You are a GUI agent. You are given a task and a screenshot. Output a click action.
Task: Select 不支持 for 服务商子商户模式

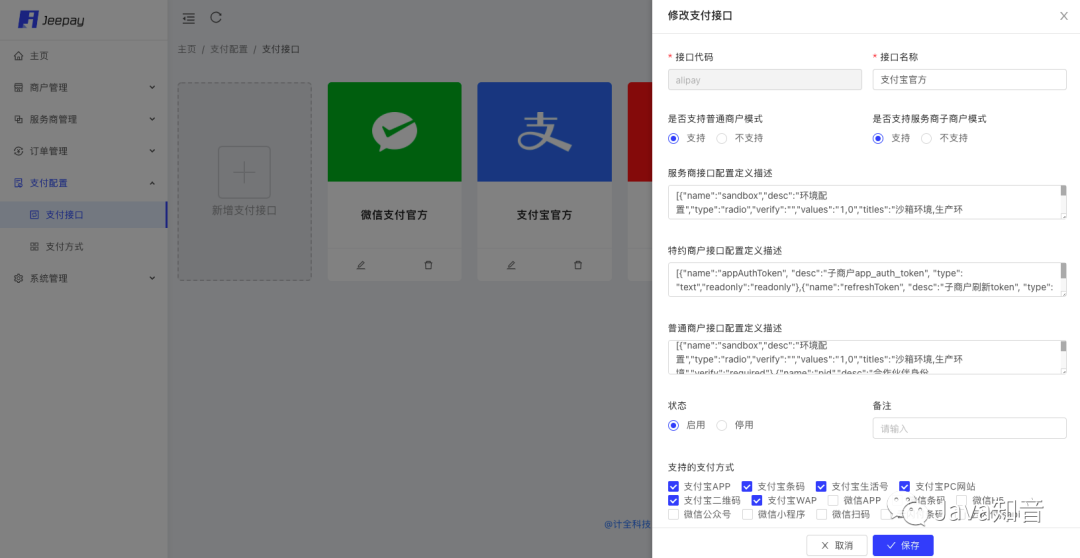click(x=926, y=138)
